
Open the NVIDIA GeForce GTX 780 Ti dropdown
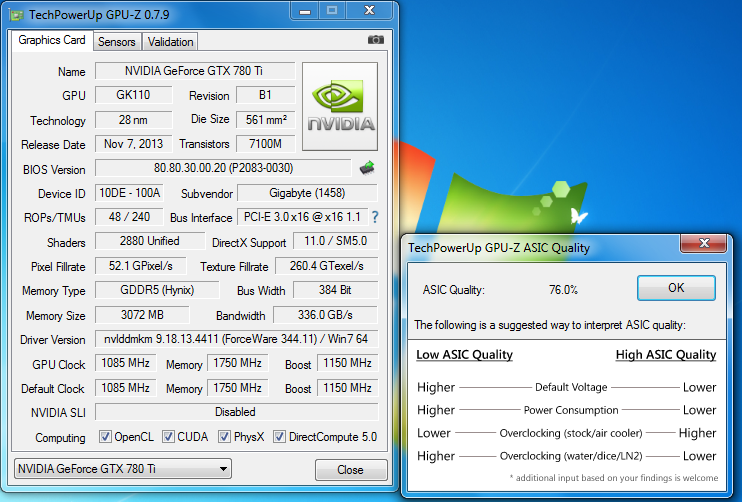click(x=123, y=469)
